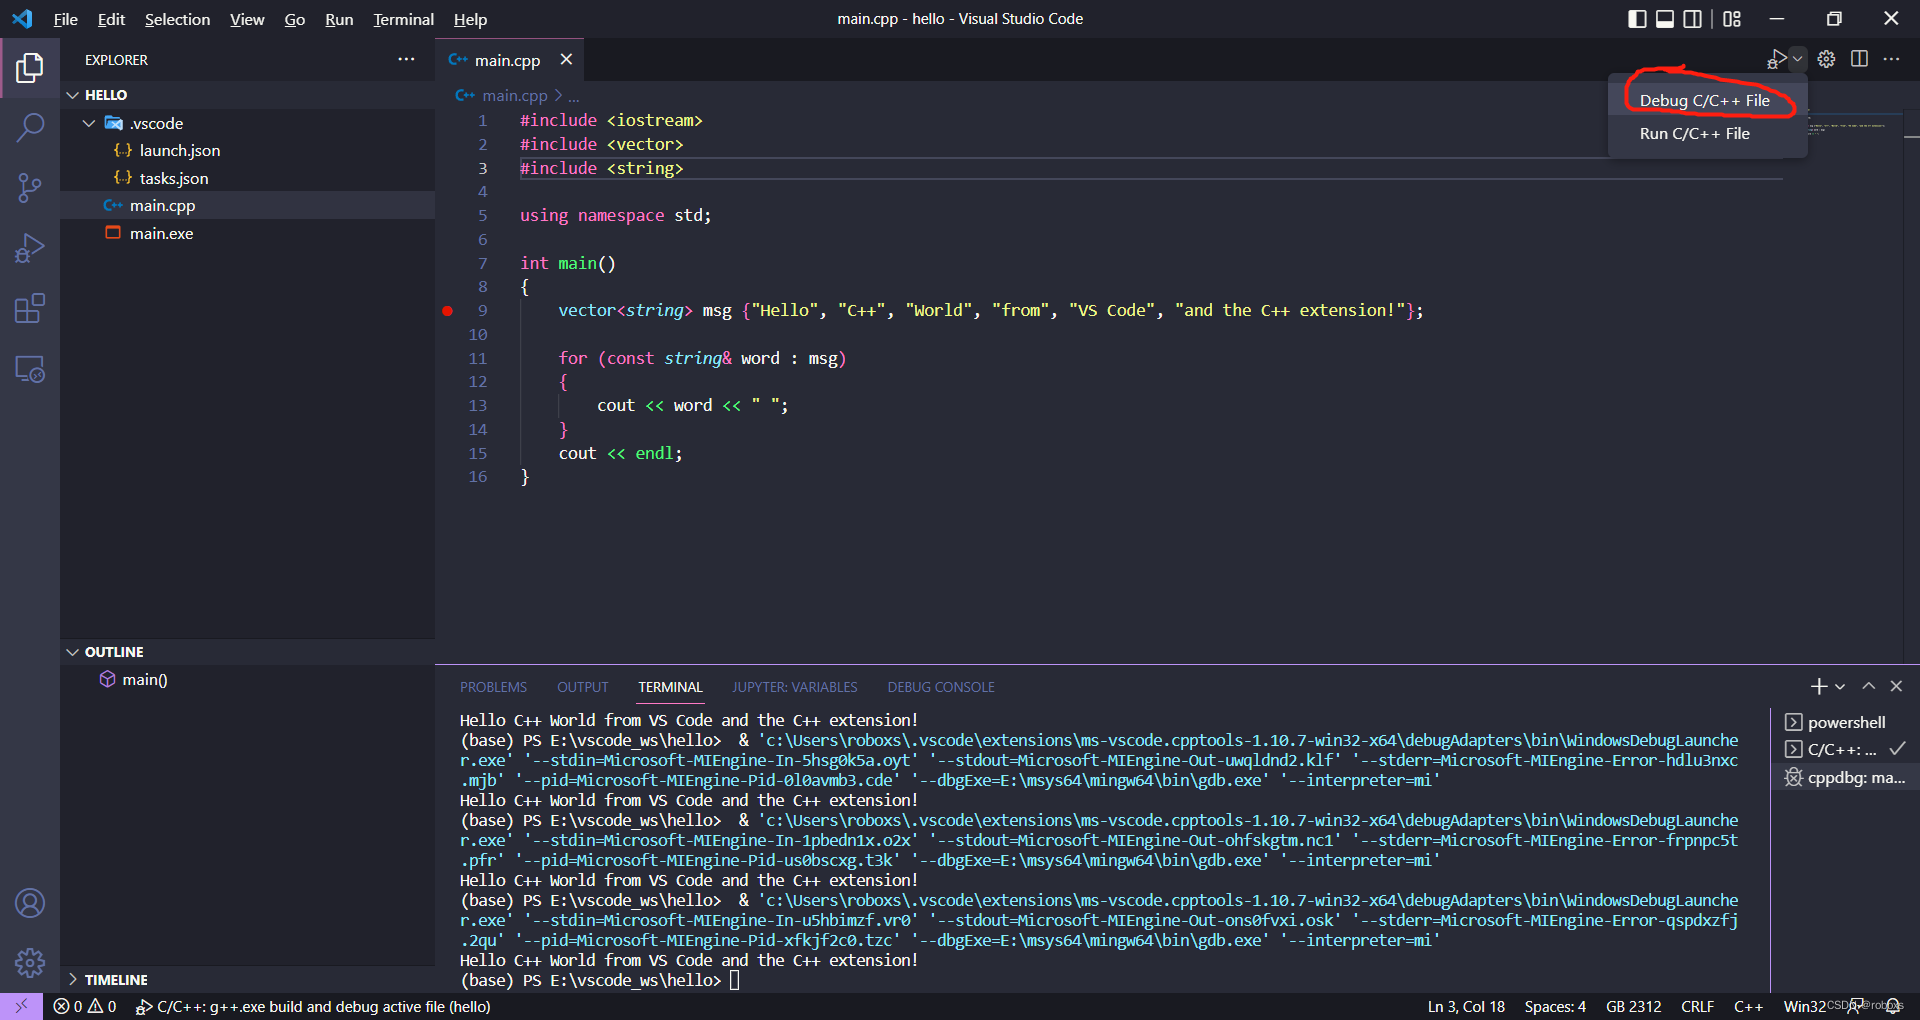Open the Remote Explorer view
The width and height of the screenshot is (1920, 1020).
tap(30, 369)
